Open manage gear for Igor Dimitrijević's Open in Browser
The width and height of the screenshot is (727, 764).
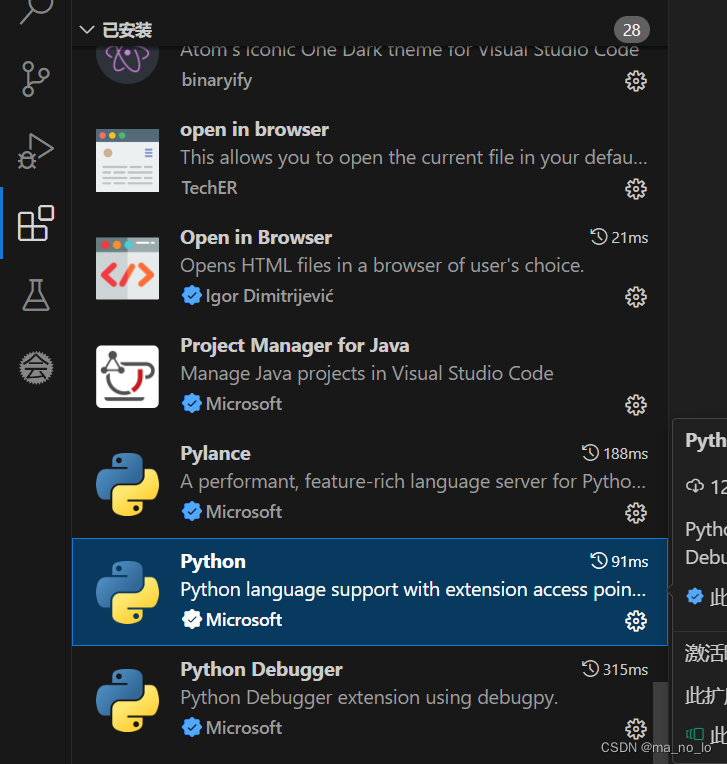[636, 297]
